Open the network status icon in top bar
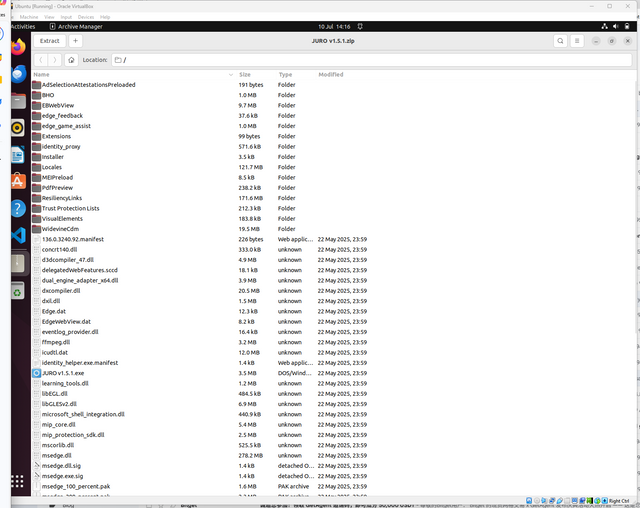The image size is (640, 508). click(604, 27)
